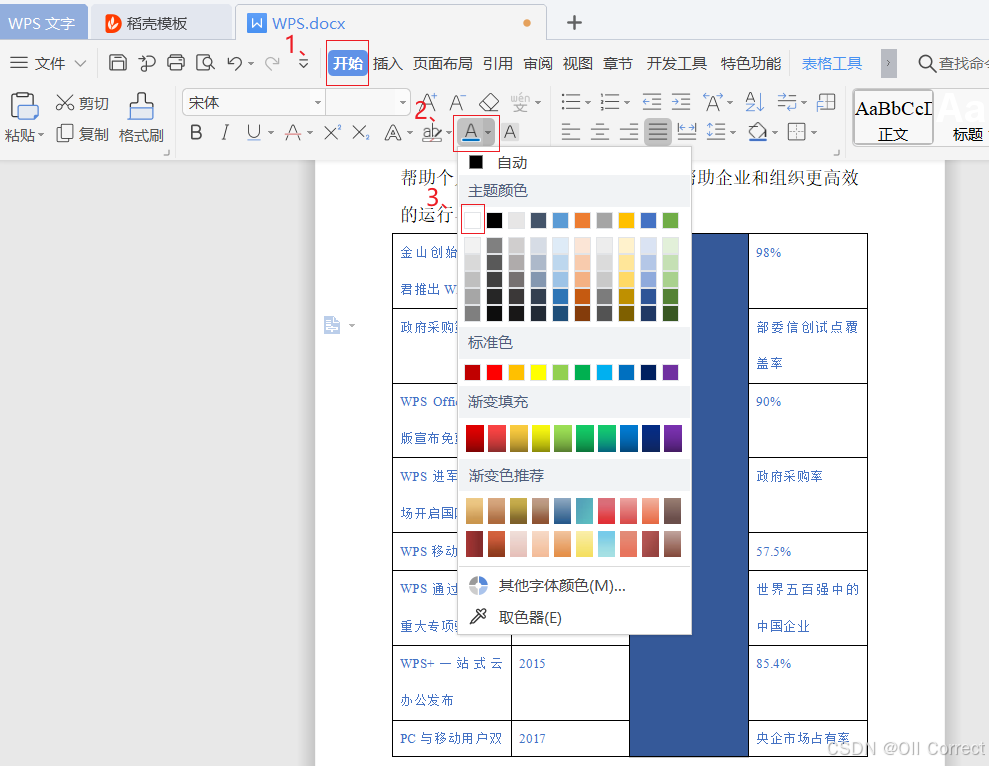This screenshot has height=766, width=989.
Task: Click the WPS 文字 home button
Action: coord(43,23)
